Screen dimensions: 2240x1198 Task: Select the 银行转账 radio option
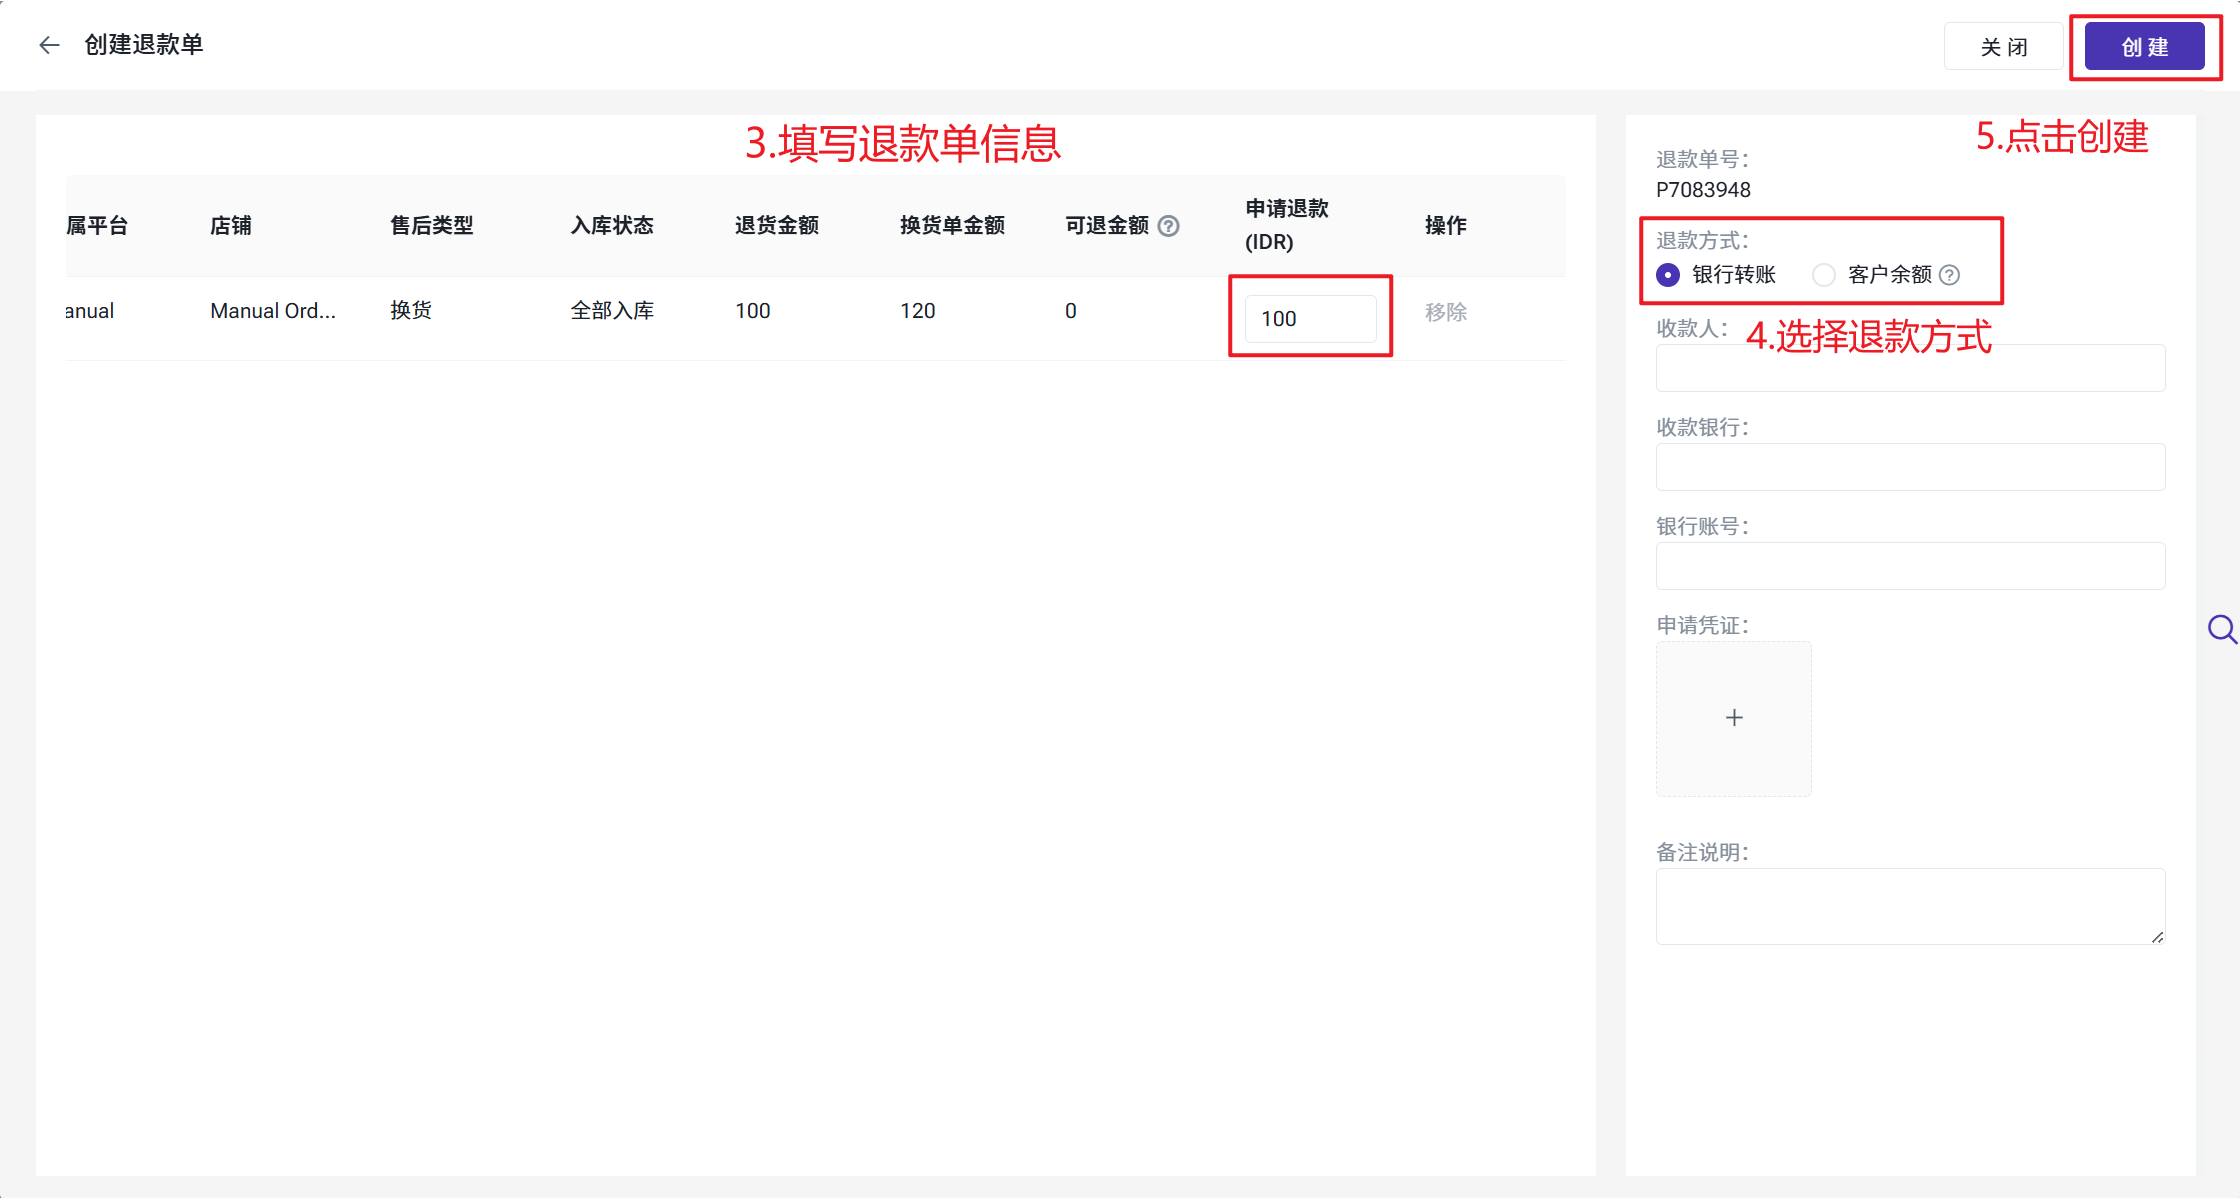(1668, 275)
